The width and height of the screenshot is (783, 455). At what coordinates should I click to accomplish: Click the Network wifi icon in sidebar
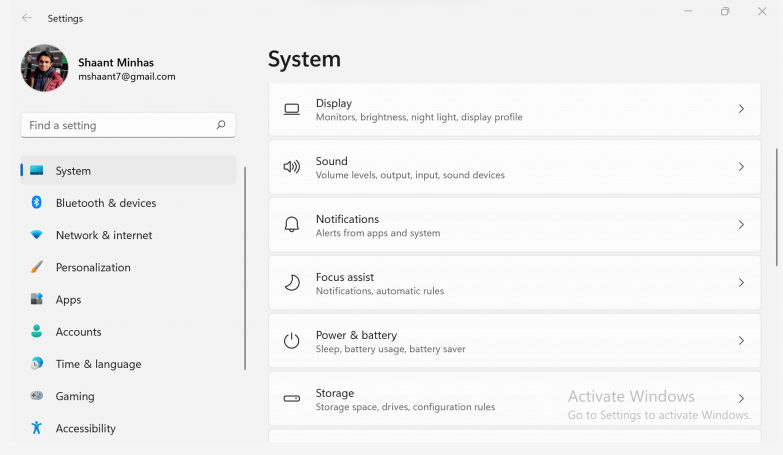tap(36, 235)
